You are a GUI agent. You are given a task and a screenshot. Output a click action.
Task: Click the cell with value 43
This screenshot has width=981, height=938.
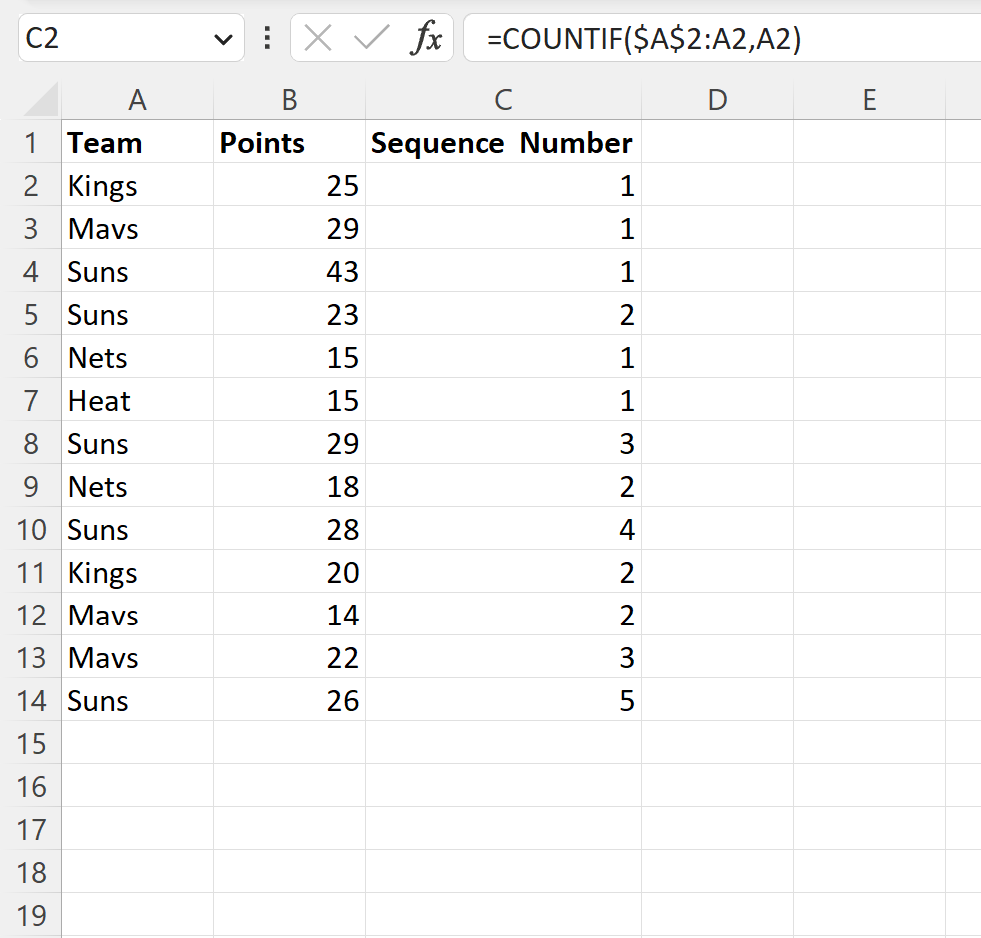coord(289,271)
